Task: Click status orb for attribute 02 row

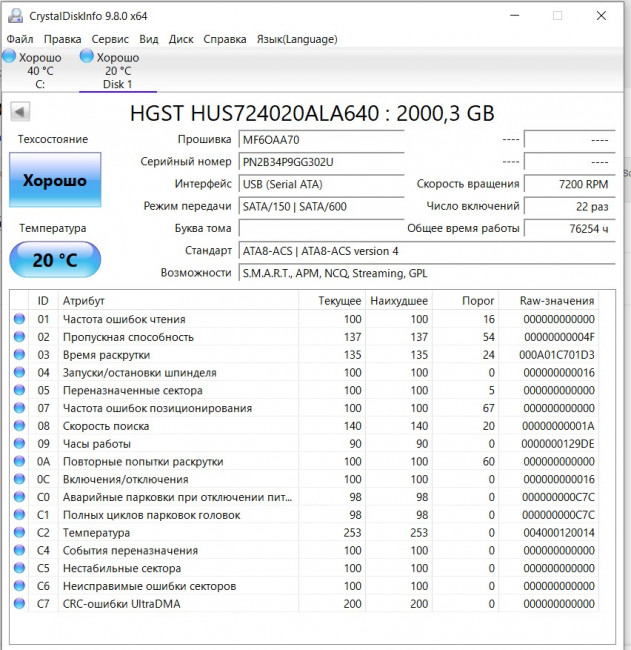Action: coord(19,337)
